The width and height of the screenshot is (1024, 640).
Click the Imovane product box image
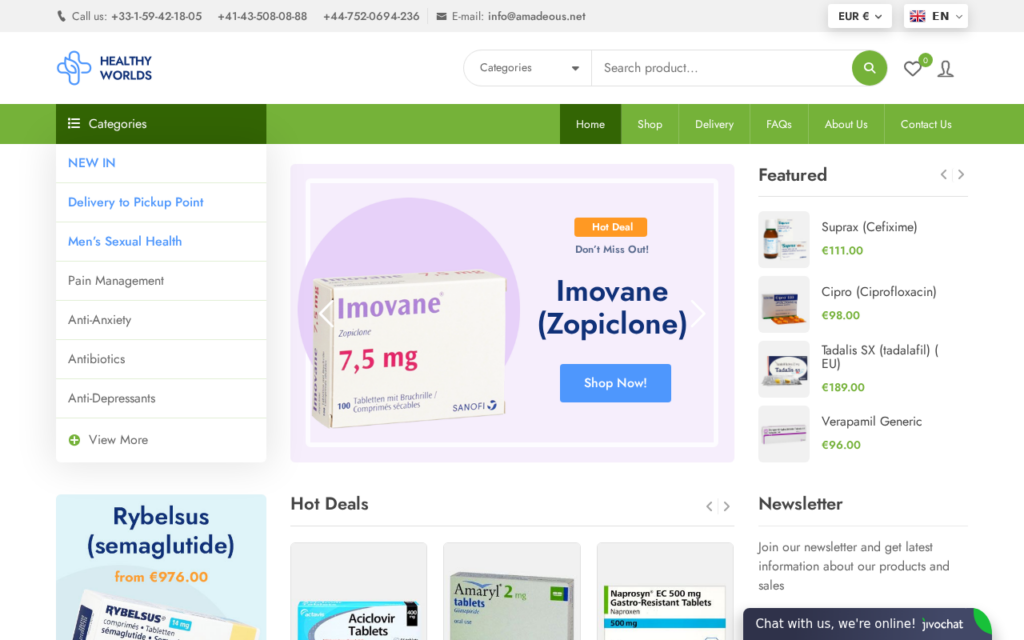409,349
